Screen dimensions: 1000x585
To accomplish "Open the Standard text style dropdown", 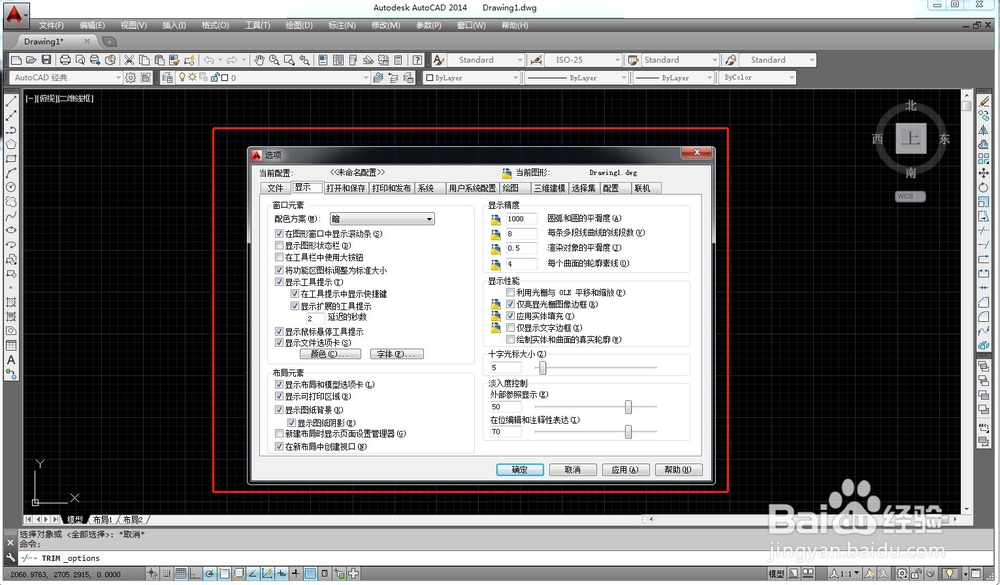I will click(x=485, y=60).
